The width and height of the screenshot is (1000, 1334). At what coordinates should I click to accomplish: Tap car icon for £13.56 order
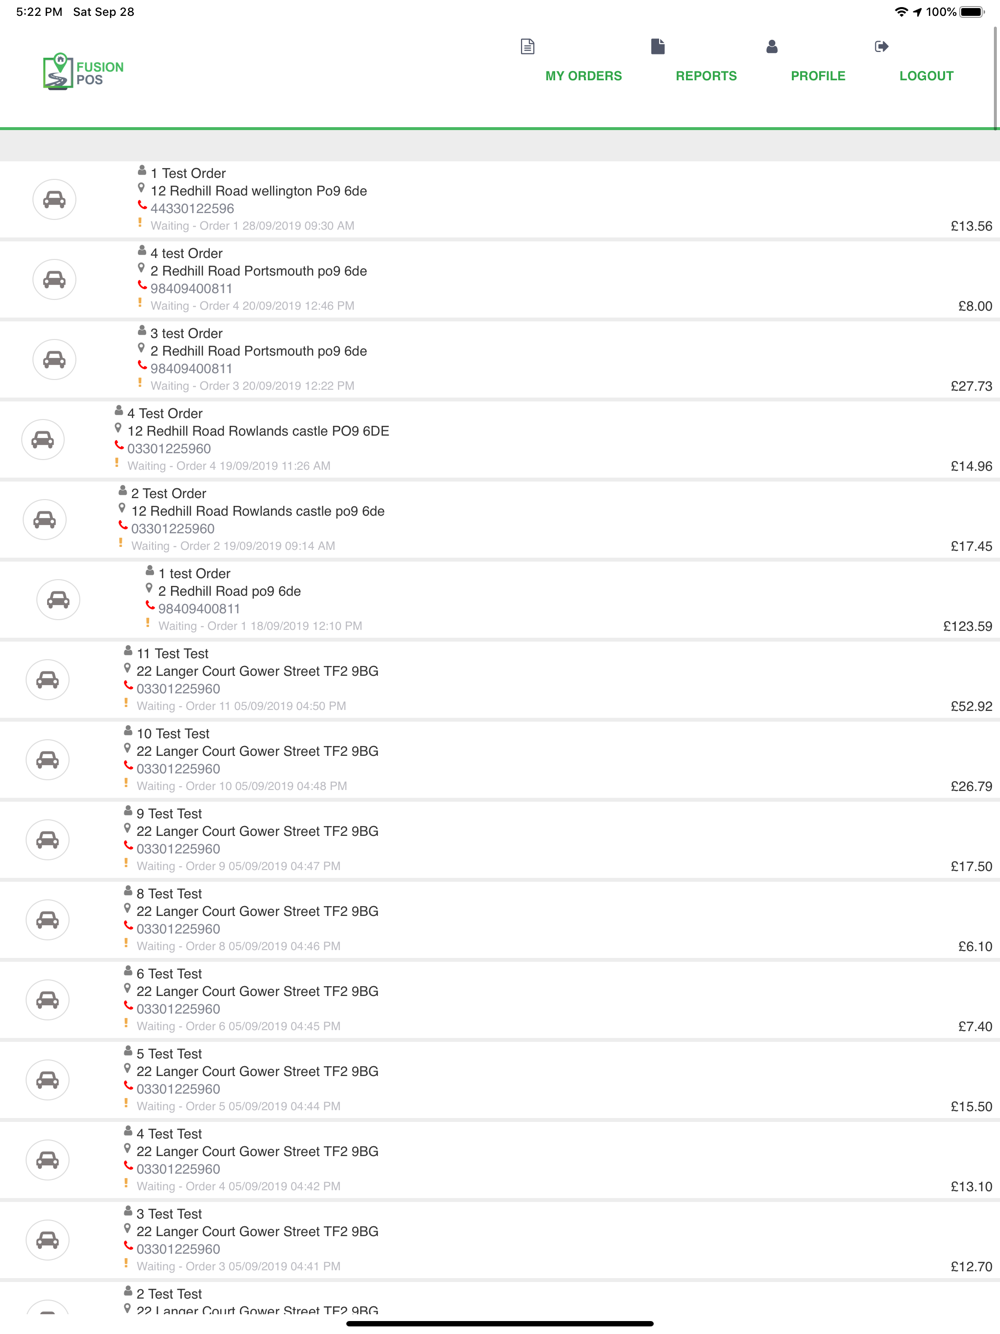(55, 200)
